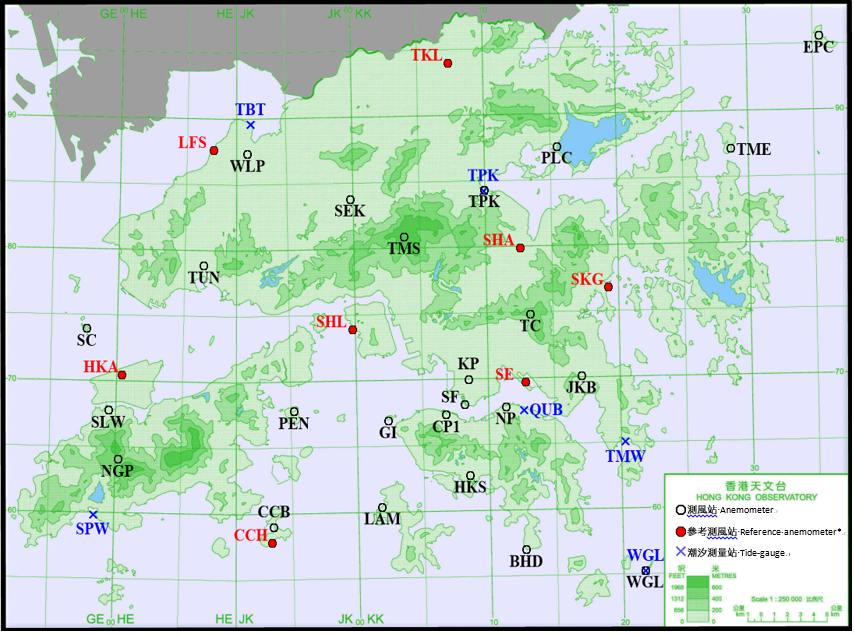Click the anemometer circle at TME
Image resolution: width=854 pixels, height=636 pixels.
pos(731,148)
